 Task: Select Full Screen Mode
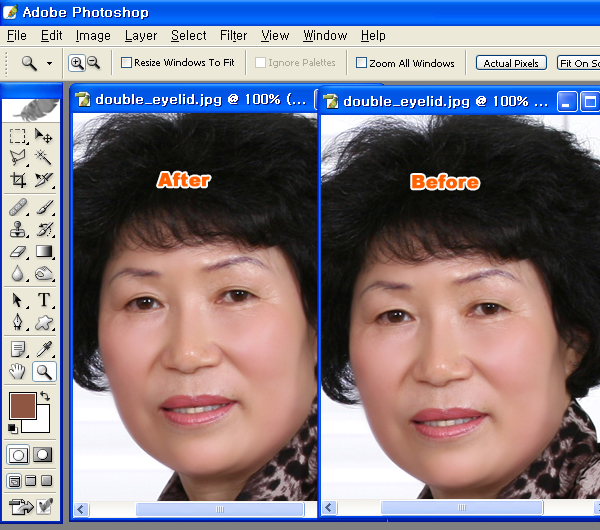[x=47, y=481]
